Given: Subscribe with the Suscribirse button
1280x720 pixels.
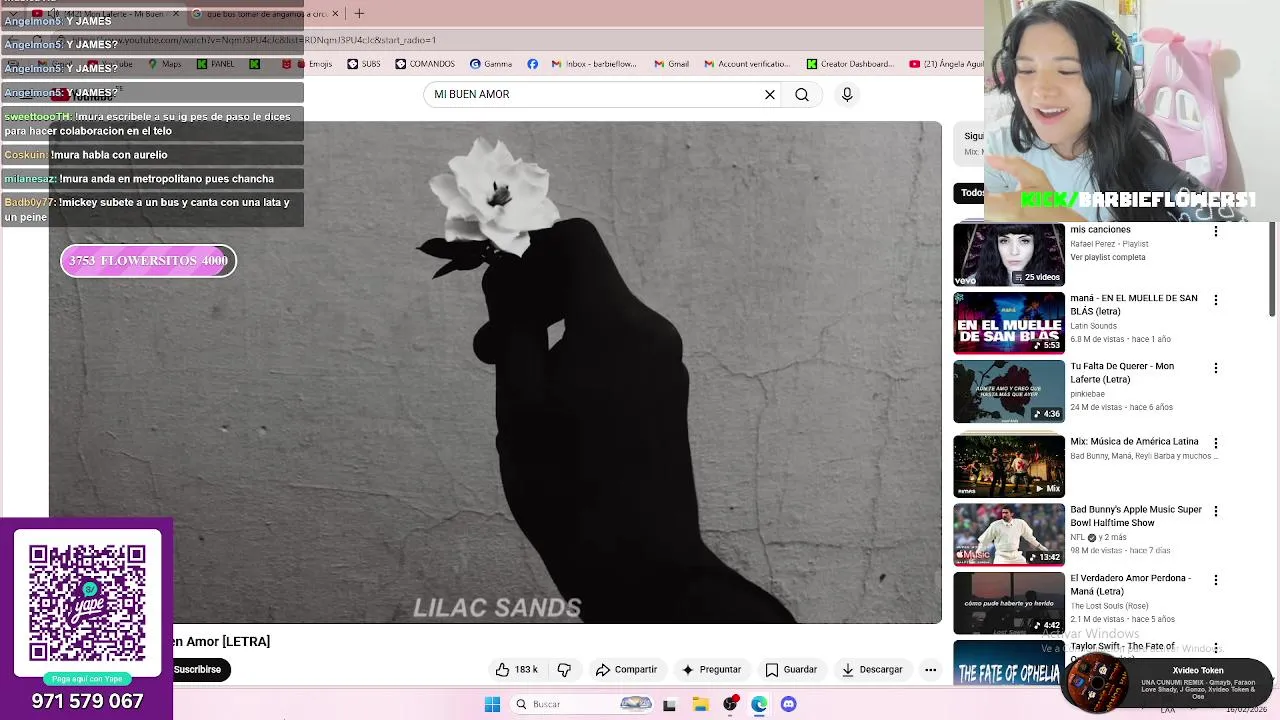Looking at the screenshot, I should pos(198,670).
